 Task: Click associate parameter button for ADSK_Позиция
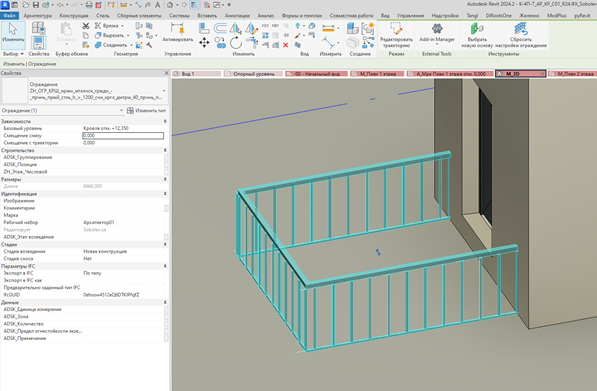[x=166, y=164]
